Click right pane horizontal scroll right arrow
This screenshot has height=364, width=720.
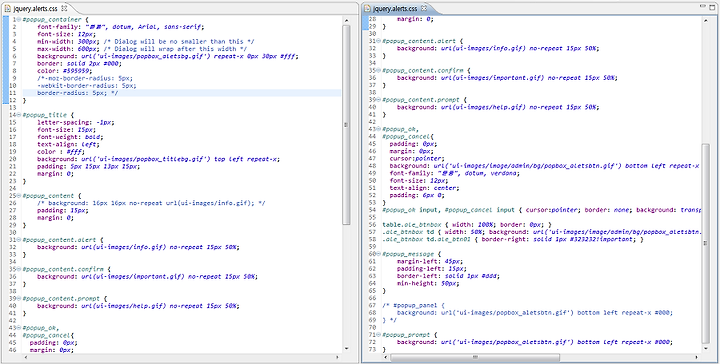(x=698, y=357)
